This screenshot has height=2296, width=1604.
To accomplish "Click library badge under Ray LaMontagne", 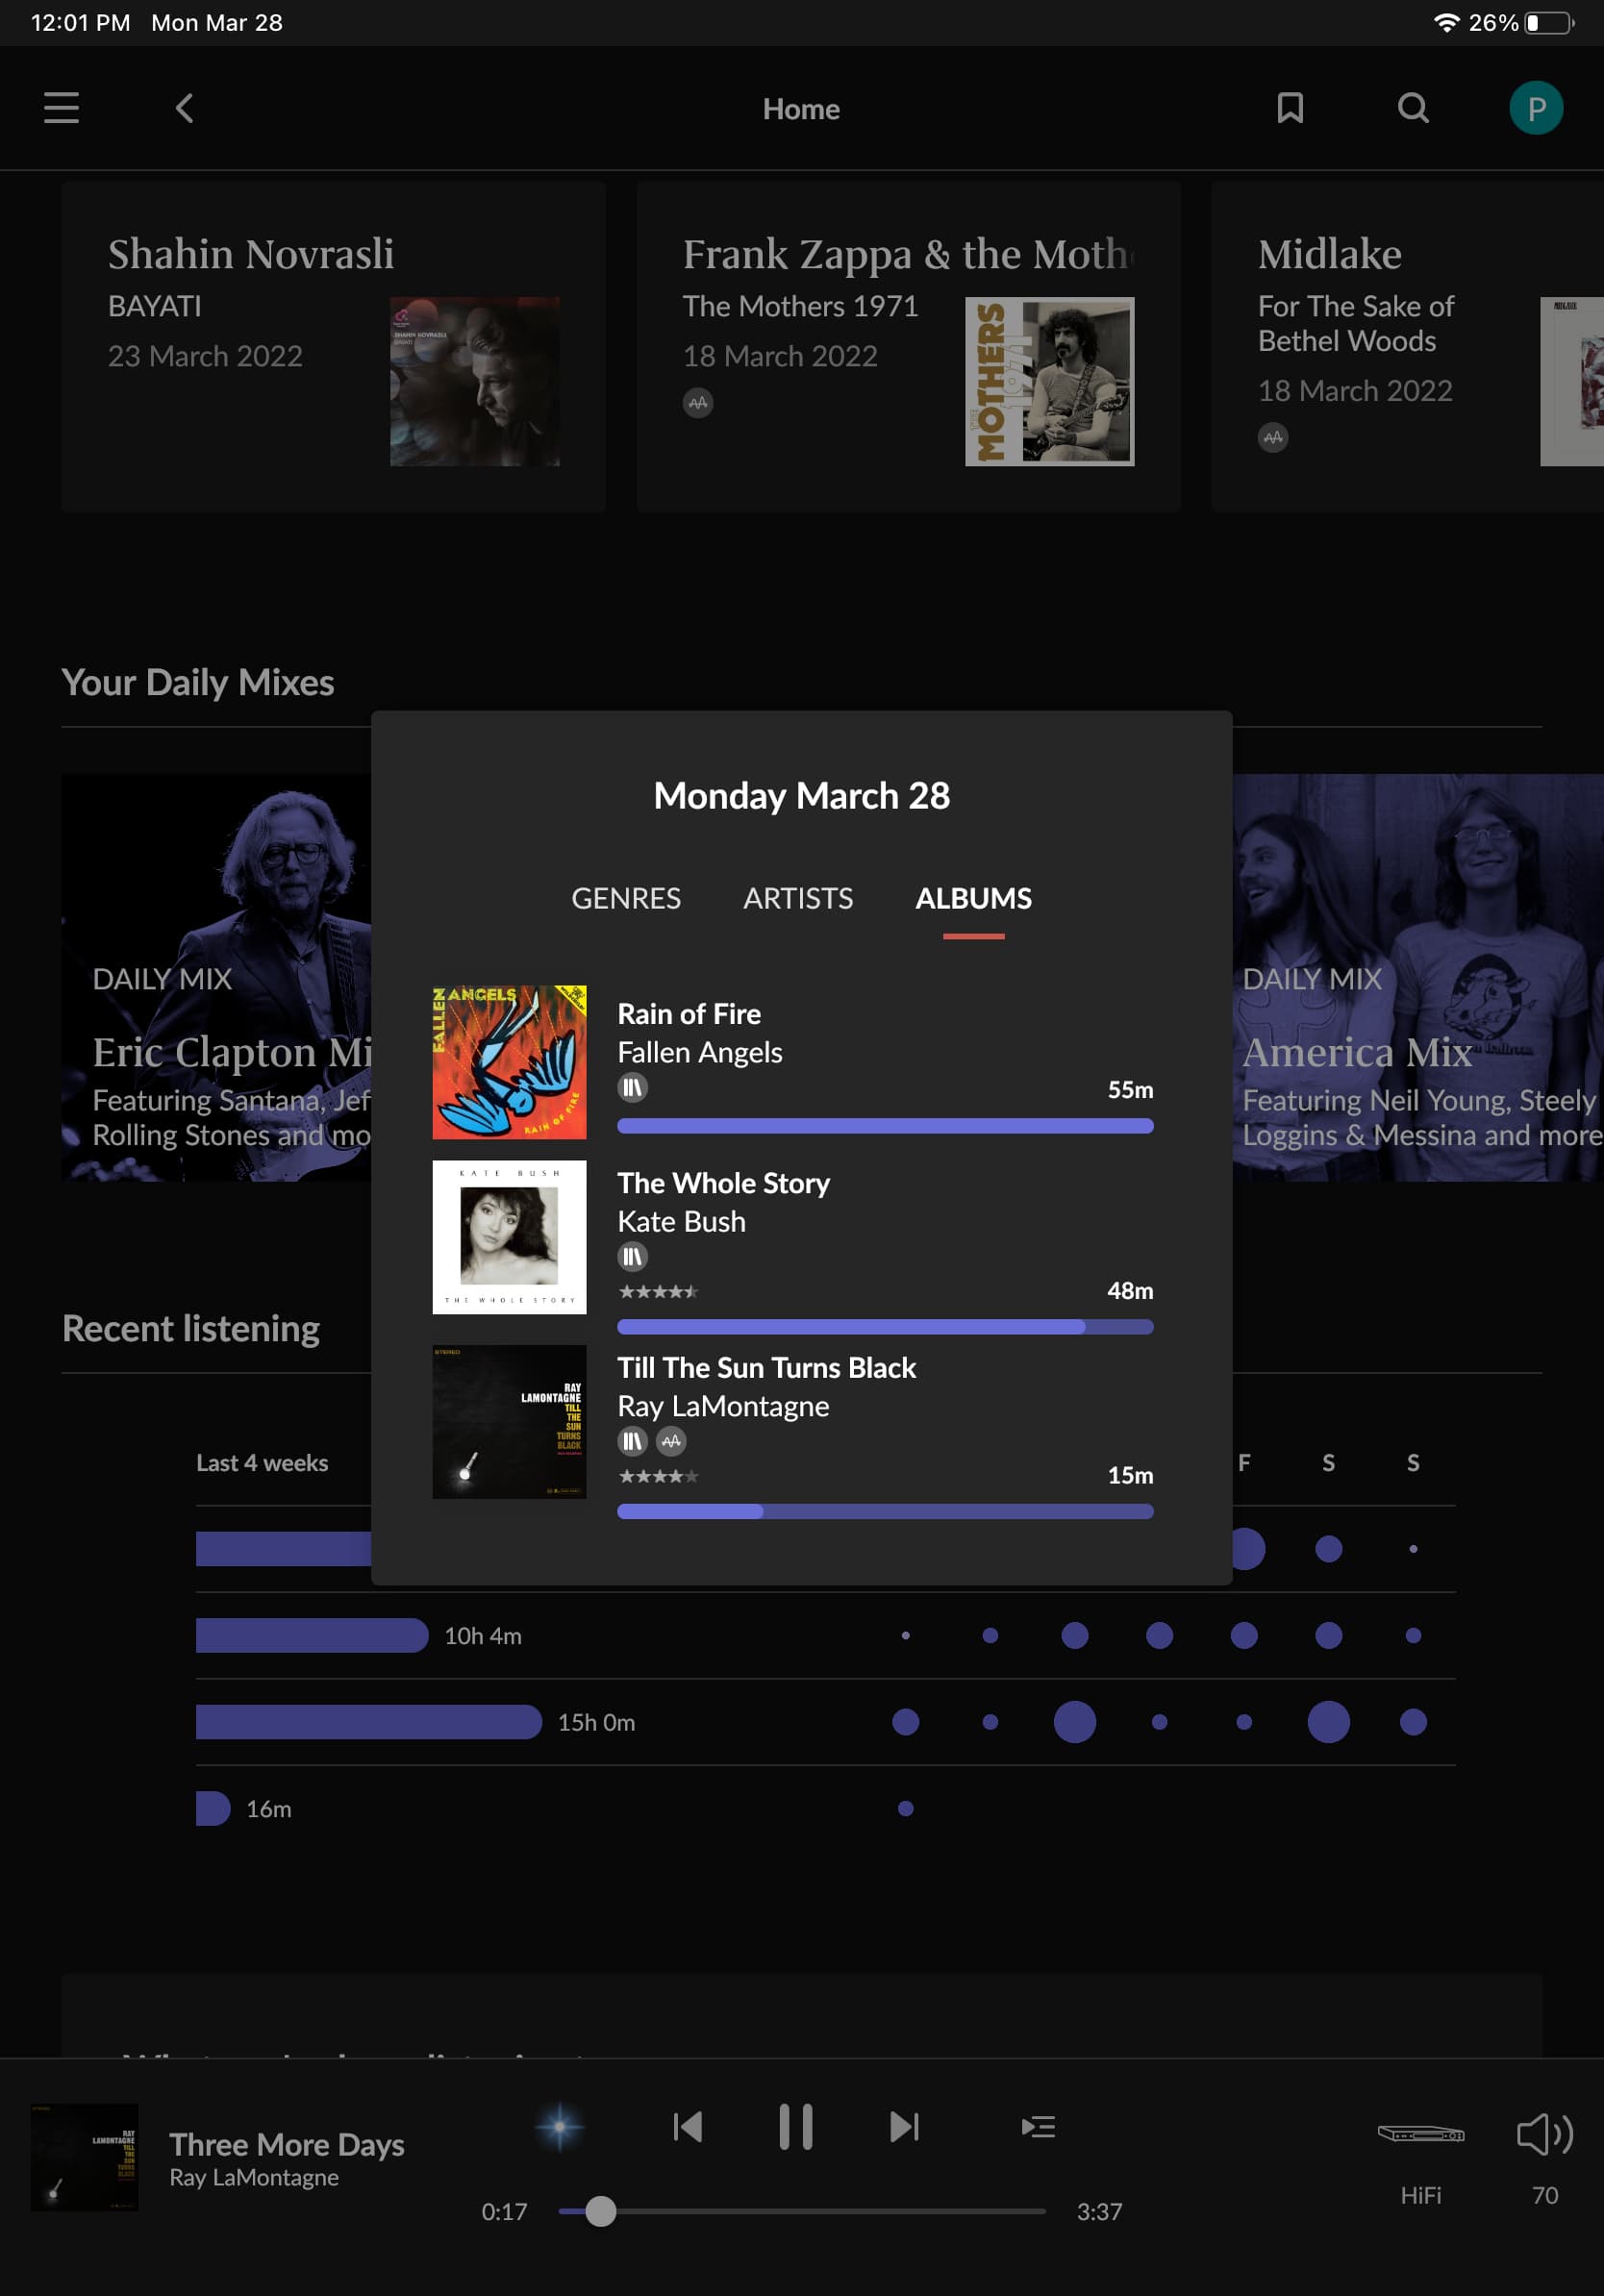I will point(632,1441).
